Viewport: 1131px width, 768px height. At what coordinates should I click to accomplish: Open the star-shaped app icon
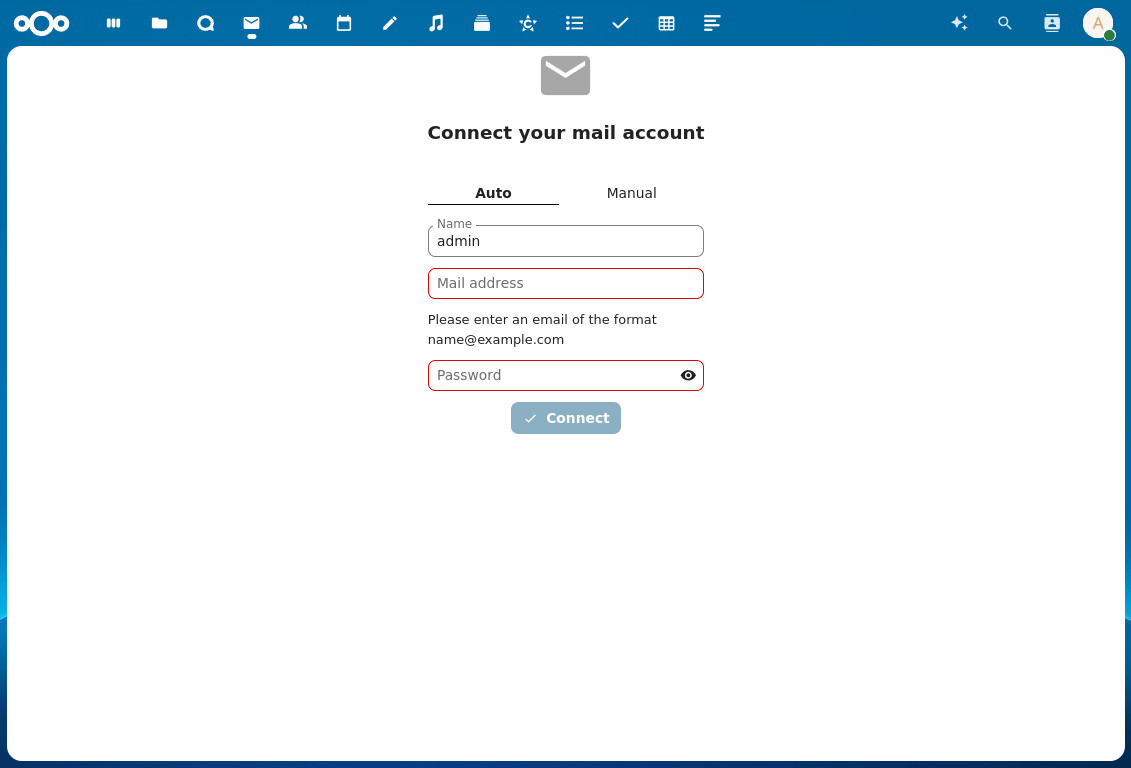click(528, 23)
